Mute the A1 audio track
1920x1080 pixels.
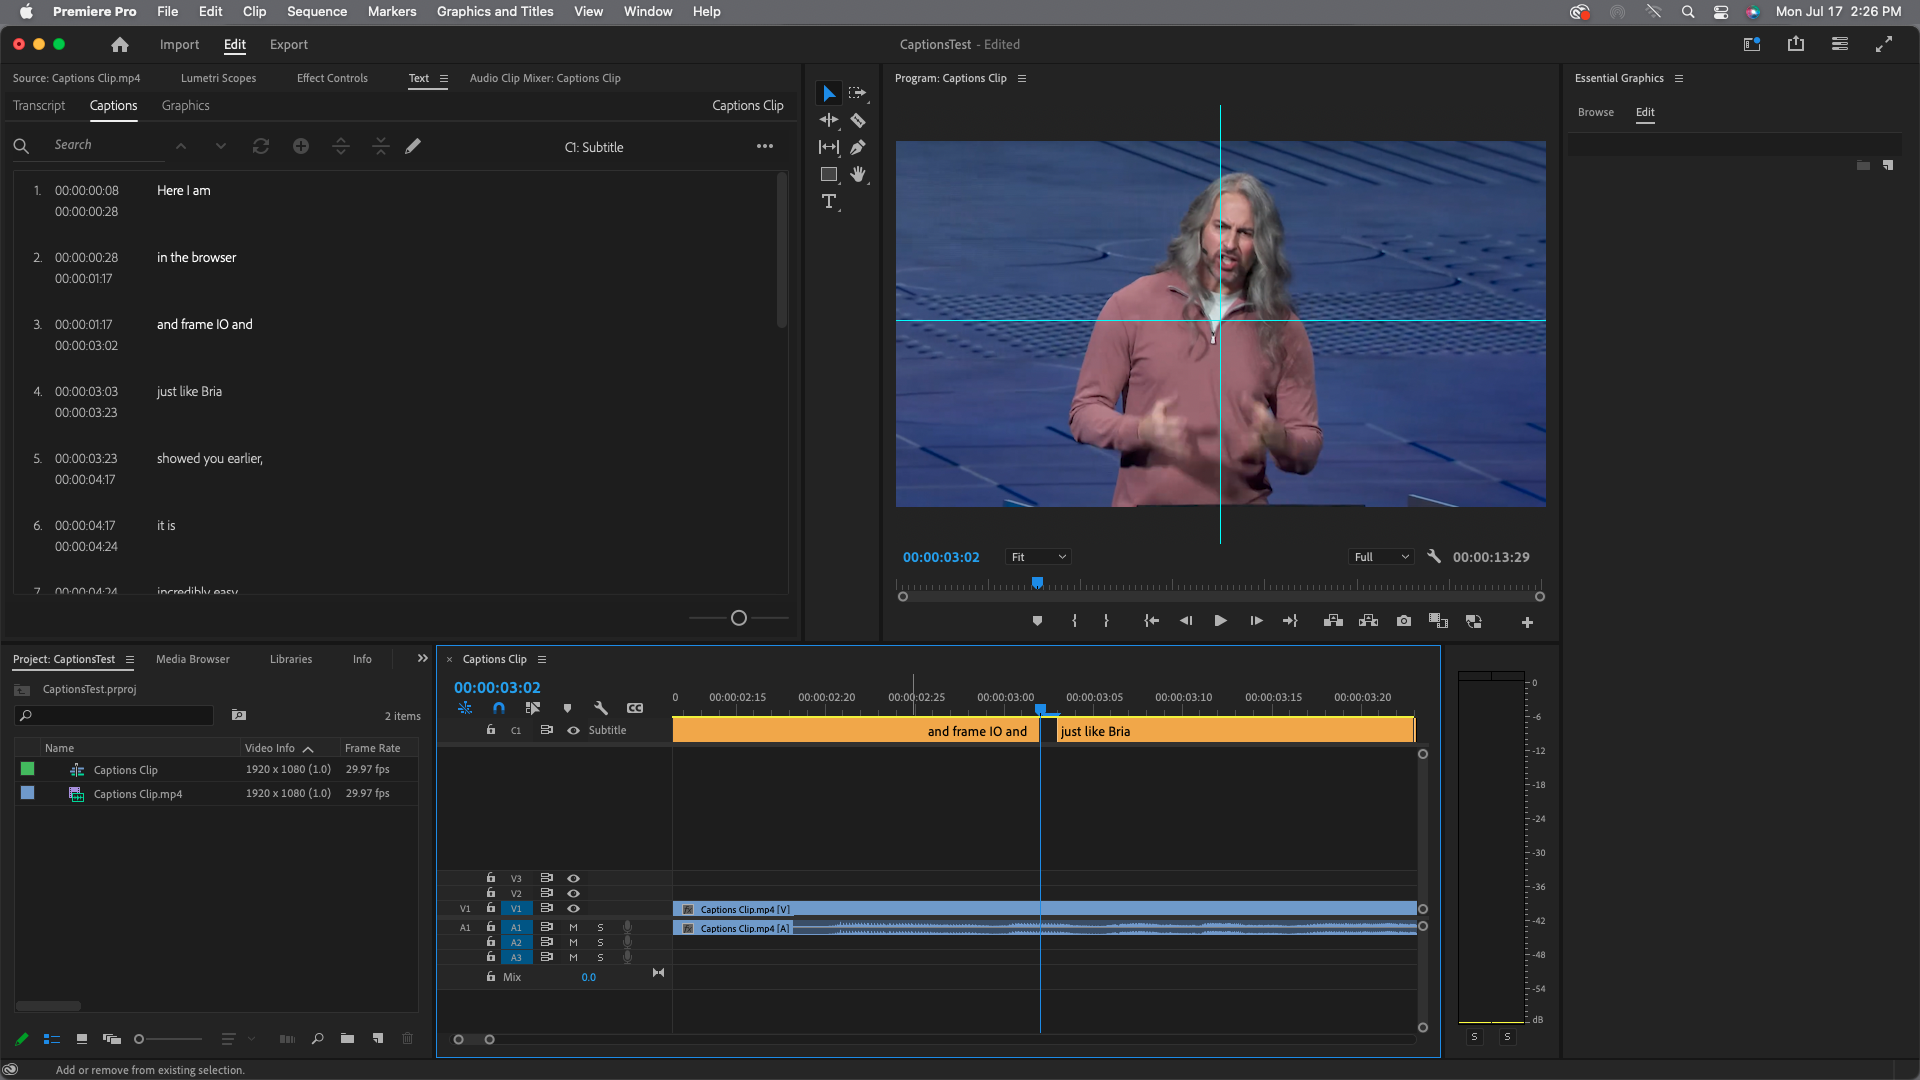pyautogui.click(x=573, y=927)
